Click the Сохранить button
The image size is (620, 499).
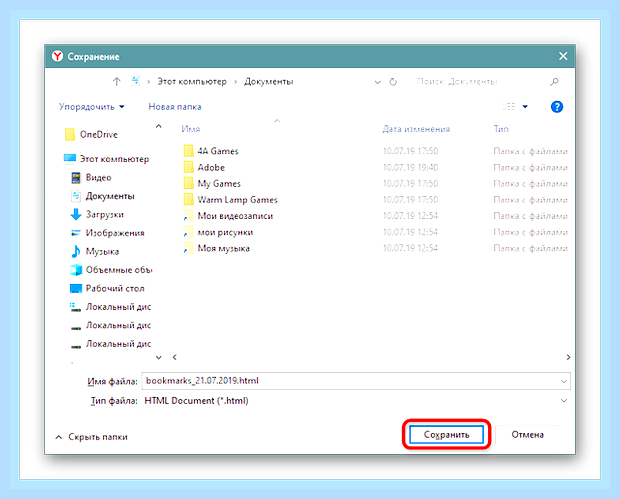click(446, 435)
